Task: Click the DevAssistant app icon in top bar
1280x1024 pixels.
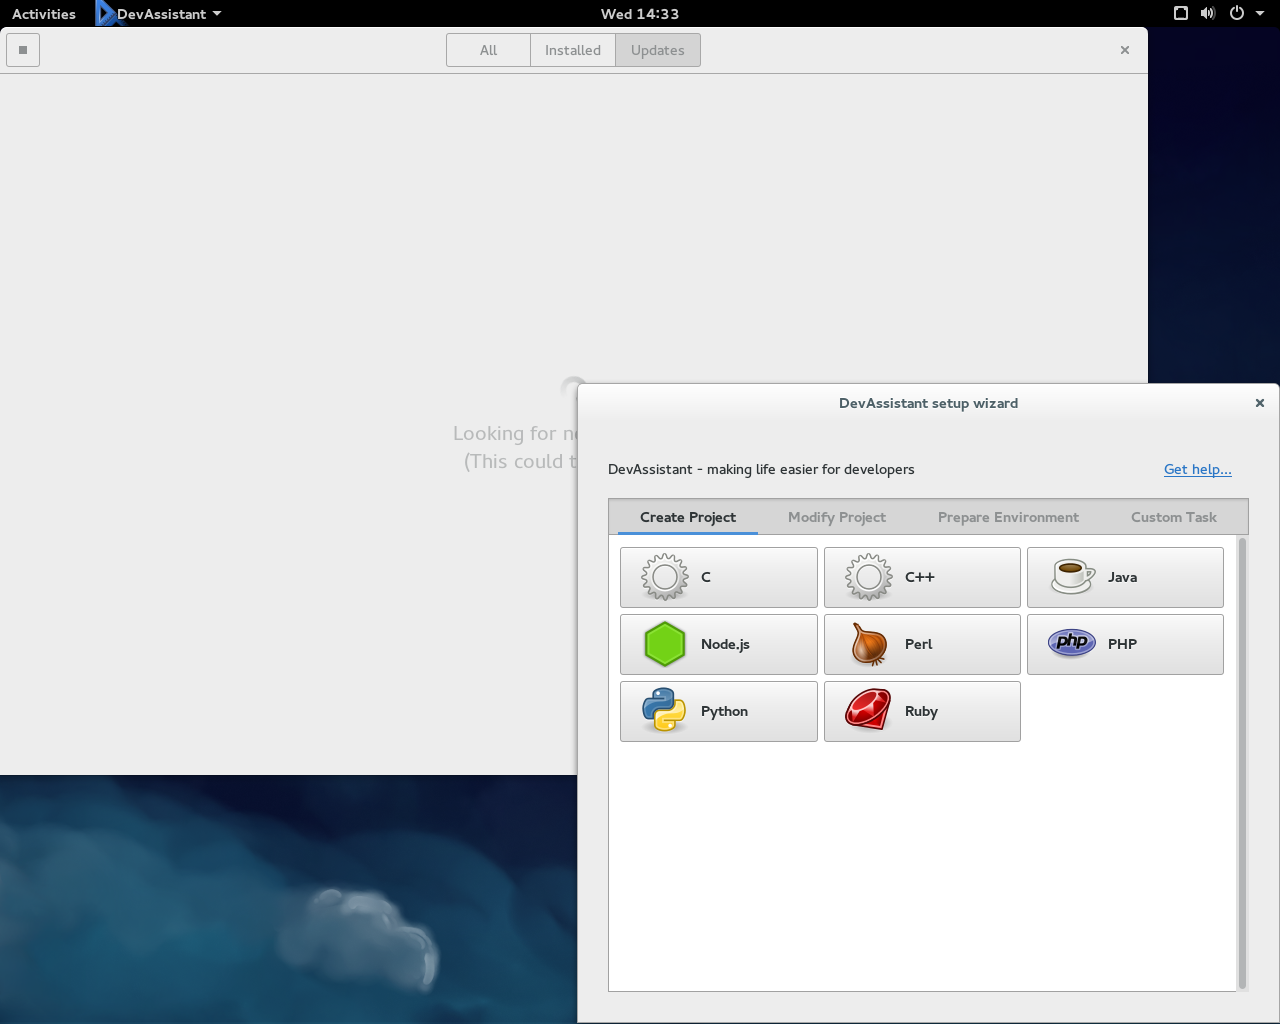Action: (x=105, y=13)
